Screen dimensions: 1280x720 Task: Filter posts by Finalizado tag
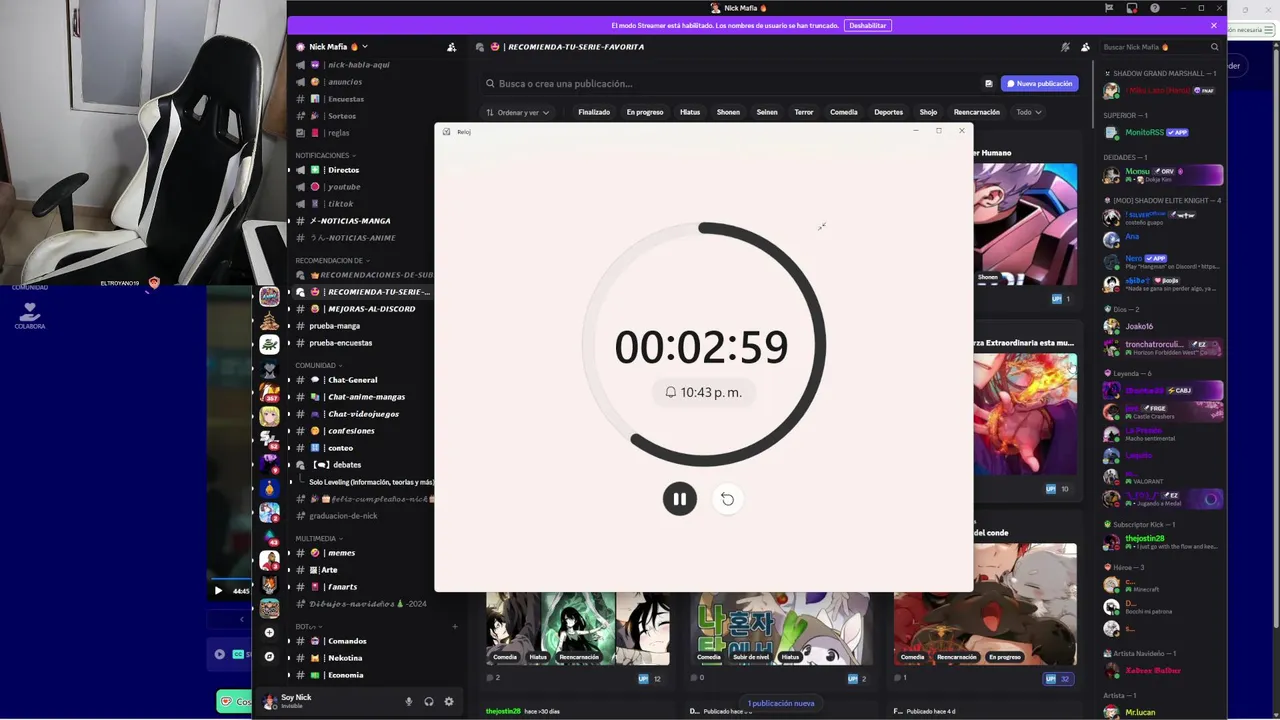pyautogui.click(x=594, y=112)
